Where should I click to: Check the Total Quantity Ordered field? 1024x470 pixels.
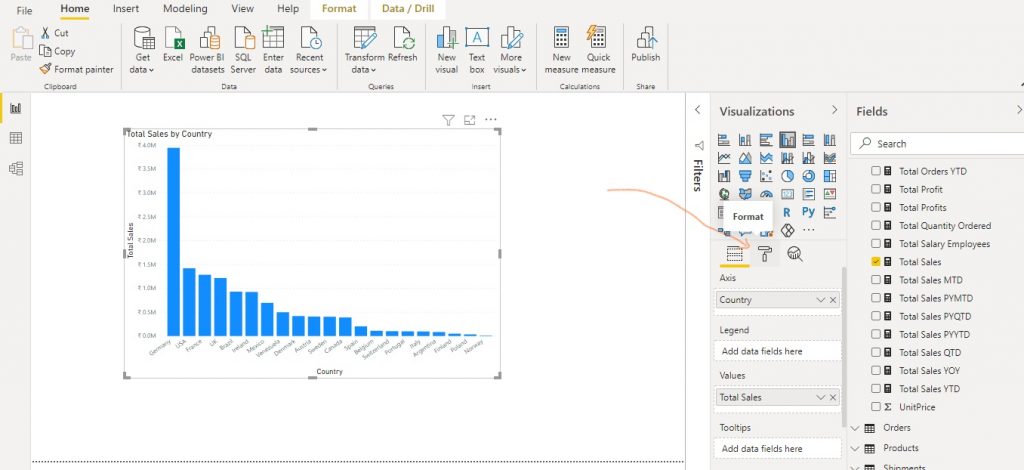pyautogui.click(x=876, y=226)
